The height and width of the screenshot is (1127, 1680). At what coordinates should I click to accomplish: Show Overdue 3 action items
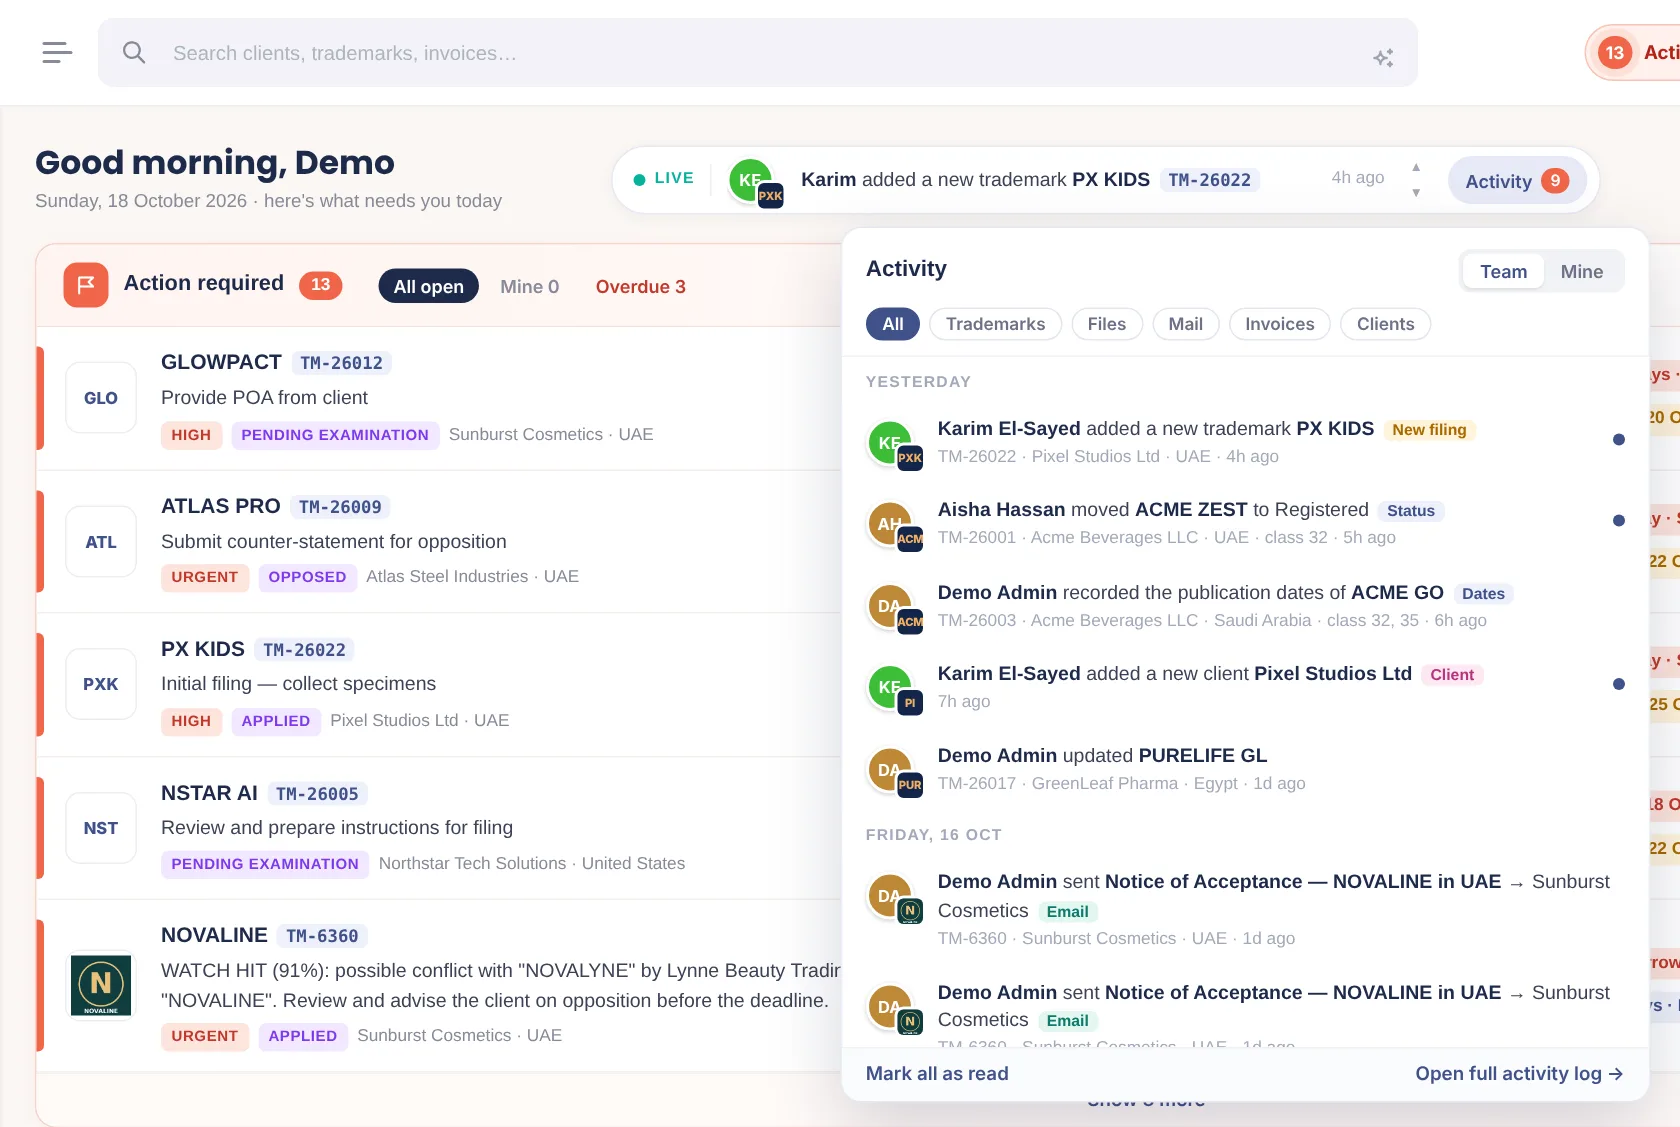pos(641,287)
